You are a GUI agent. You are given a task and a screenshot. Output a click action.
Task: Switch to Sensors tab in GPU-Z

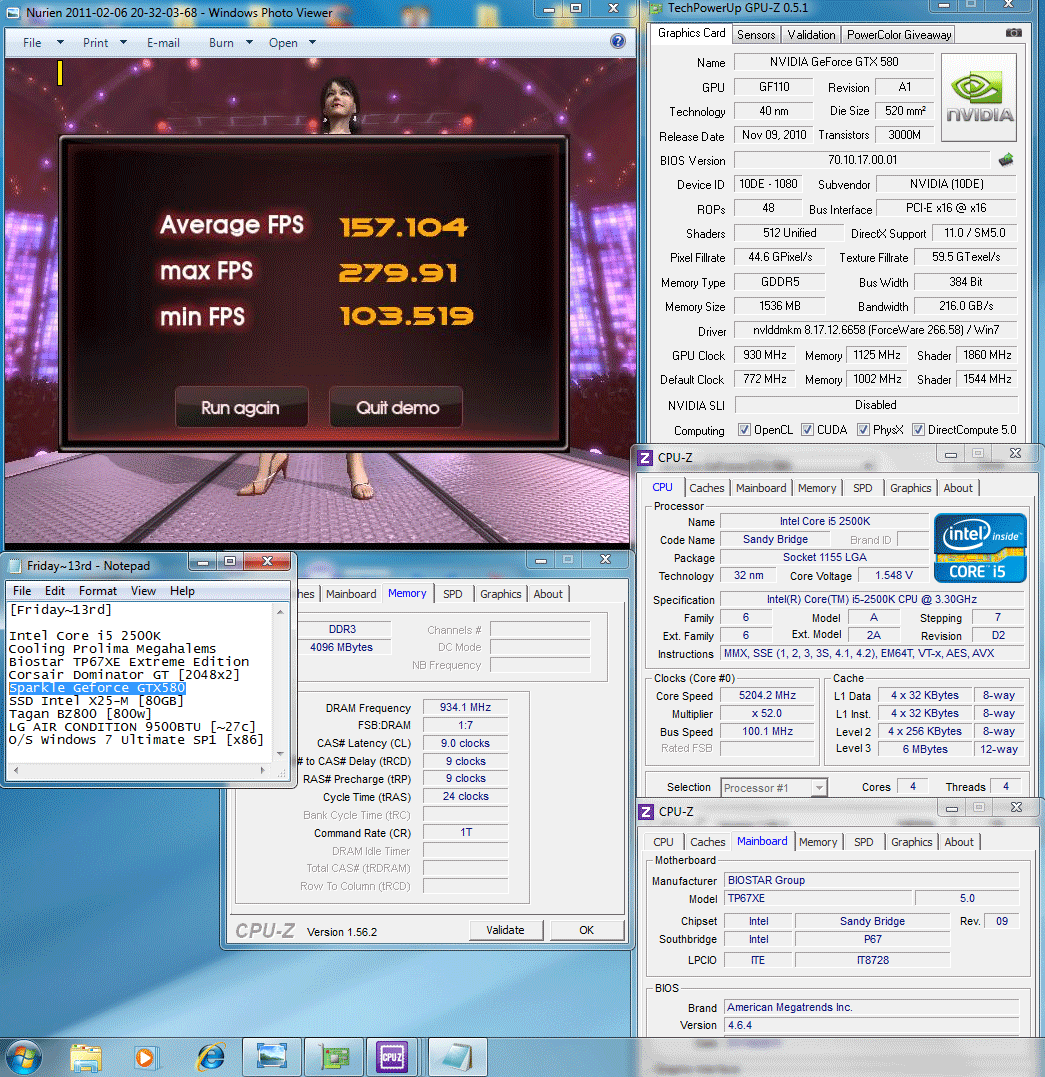[756, 34]
